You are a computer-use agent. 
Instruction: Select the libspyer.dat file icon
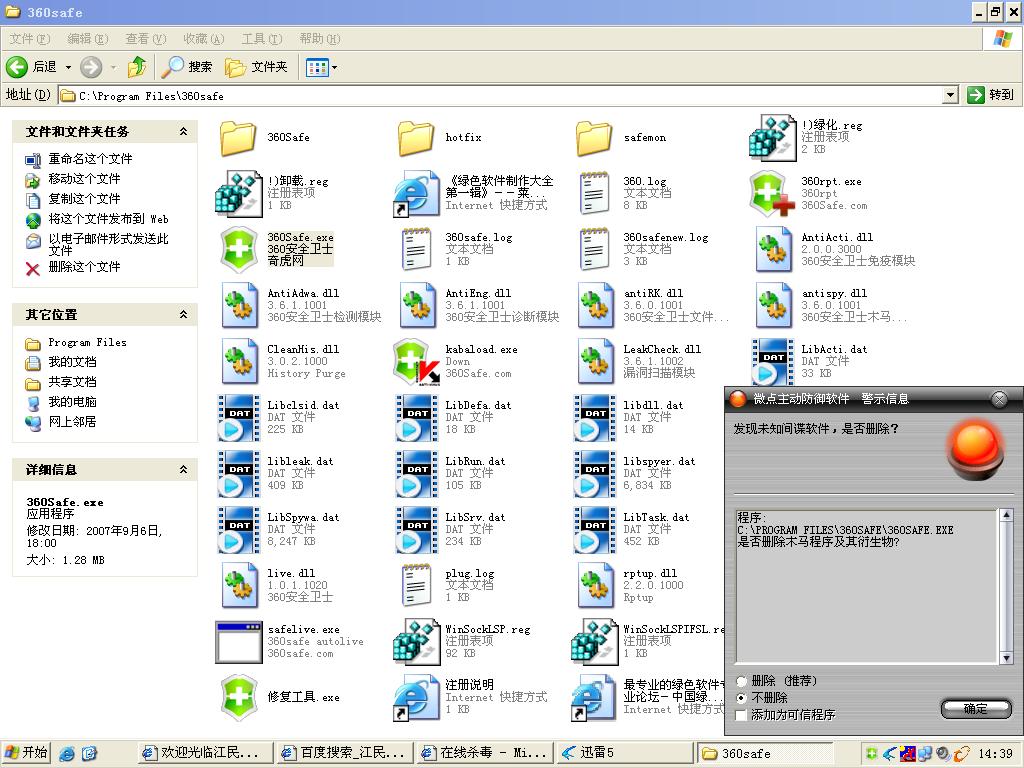594,474
